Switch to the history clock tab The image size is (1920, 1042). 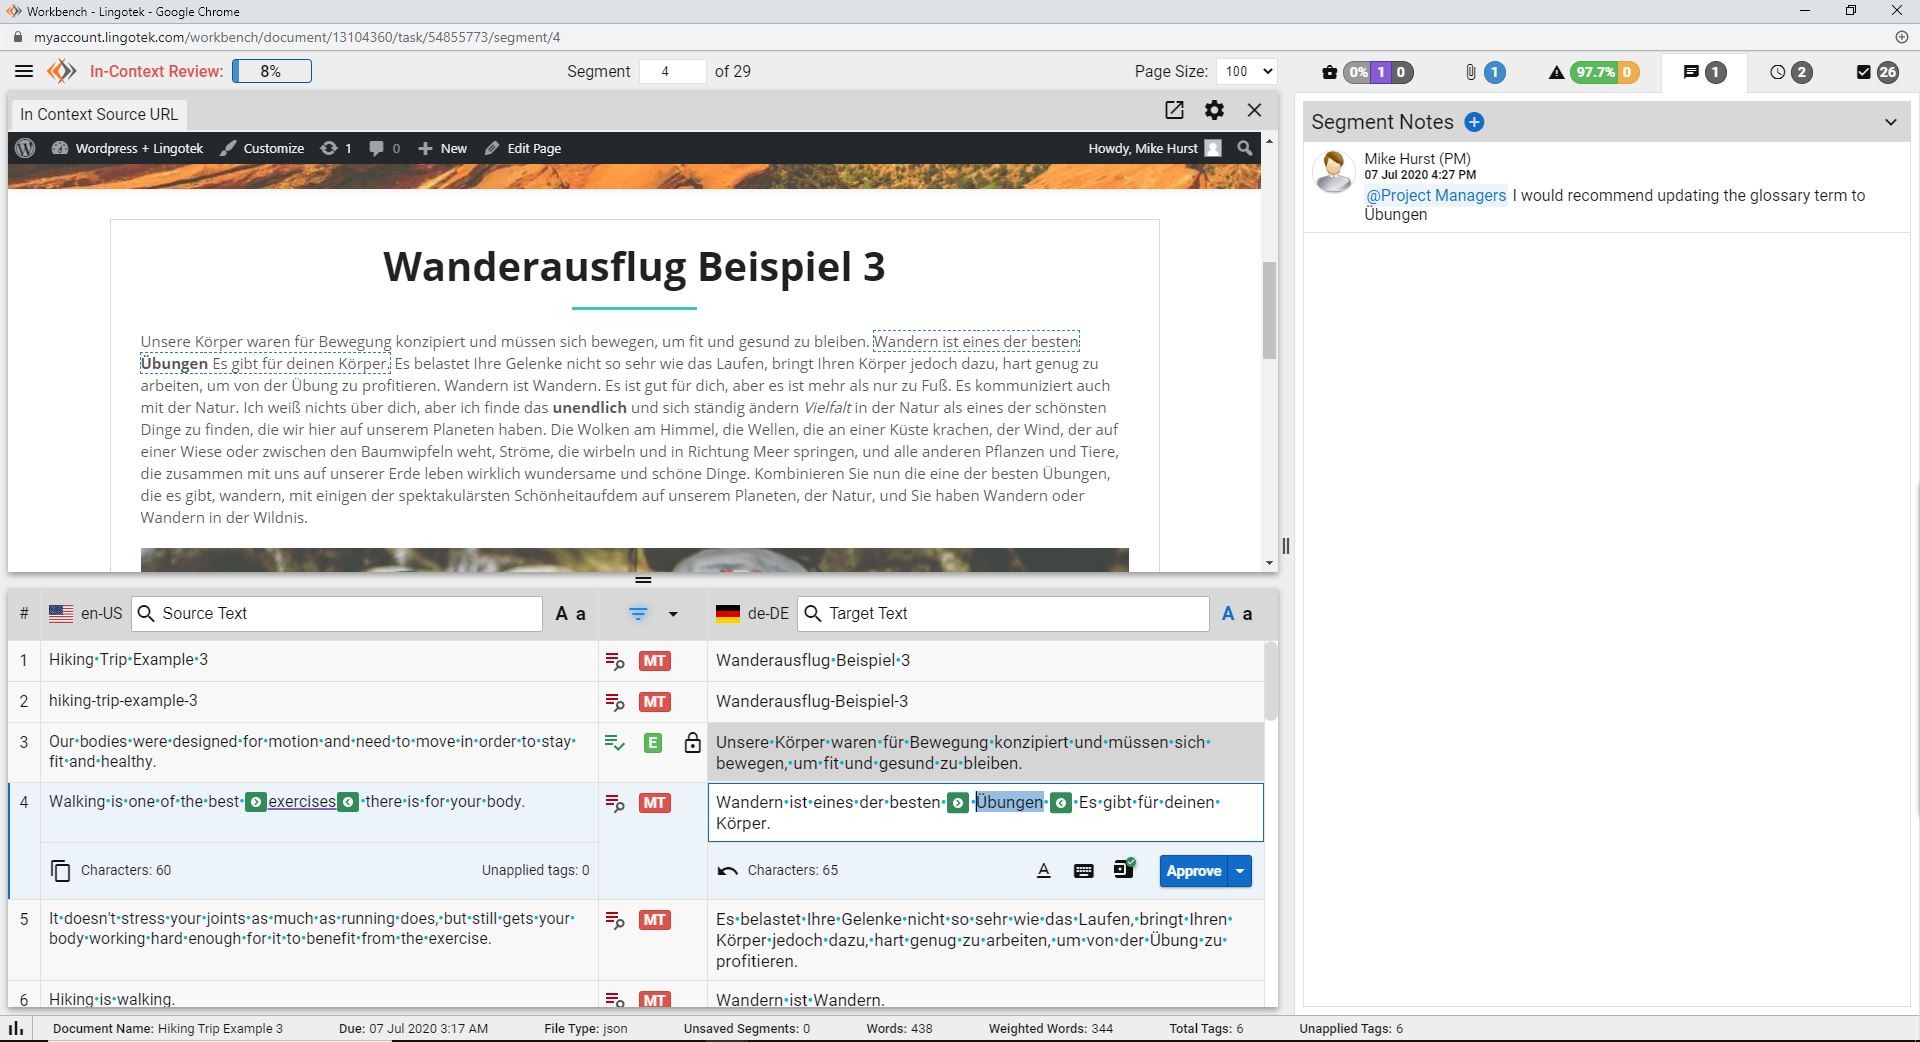tap(1789, 72)
